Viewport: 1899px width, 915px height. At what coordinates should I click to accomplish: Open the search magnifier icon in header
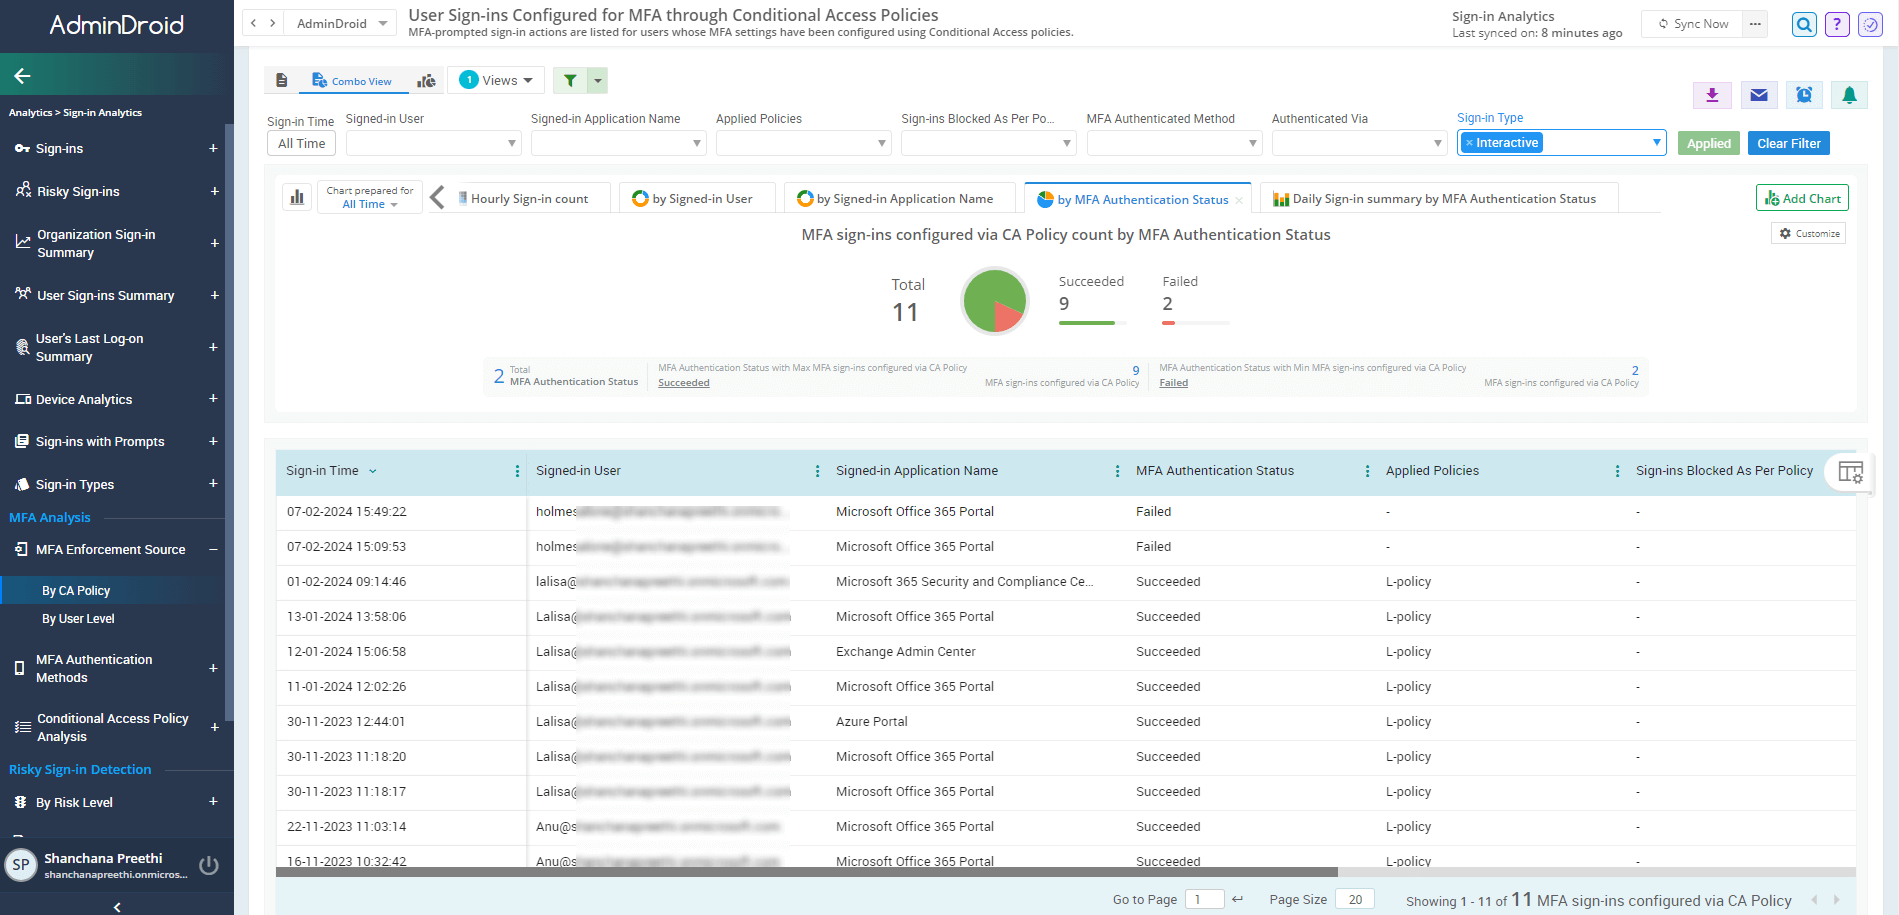tap(1804, 24)
